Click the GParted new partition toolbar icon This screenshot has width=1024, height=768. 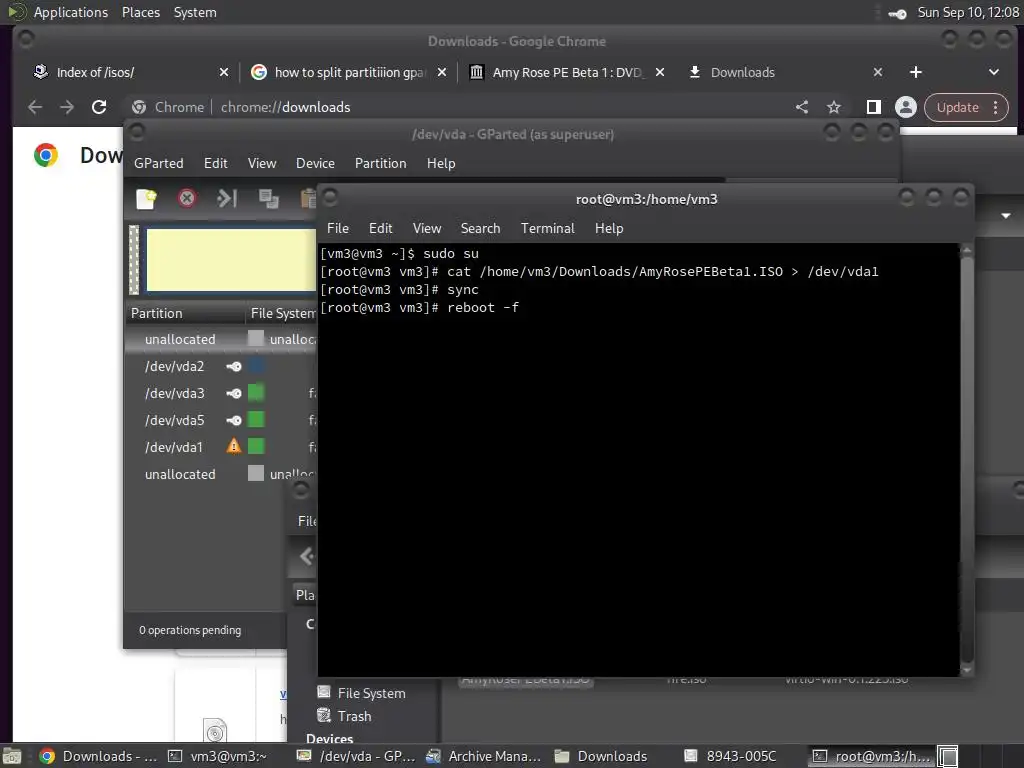point(146,199)
